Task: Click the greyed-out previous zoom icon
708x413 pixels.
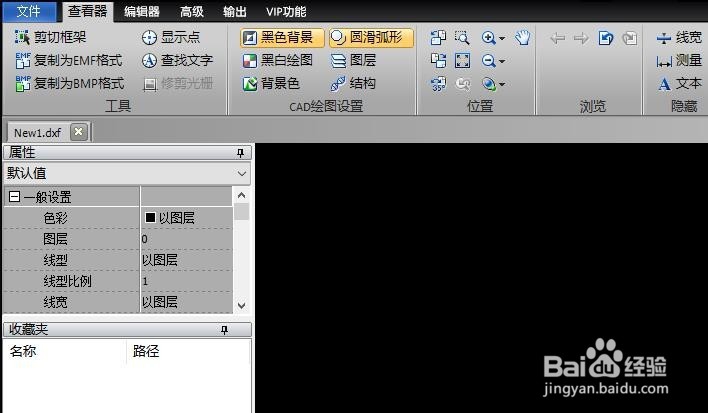Action: 462,84
